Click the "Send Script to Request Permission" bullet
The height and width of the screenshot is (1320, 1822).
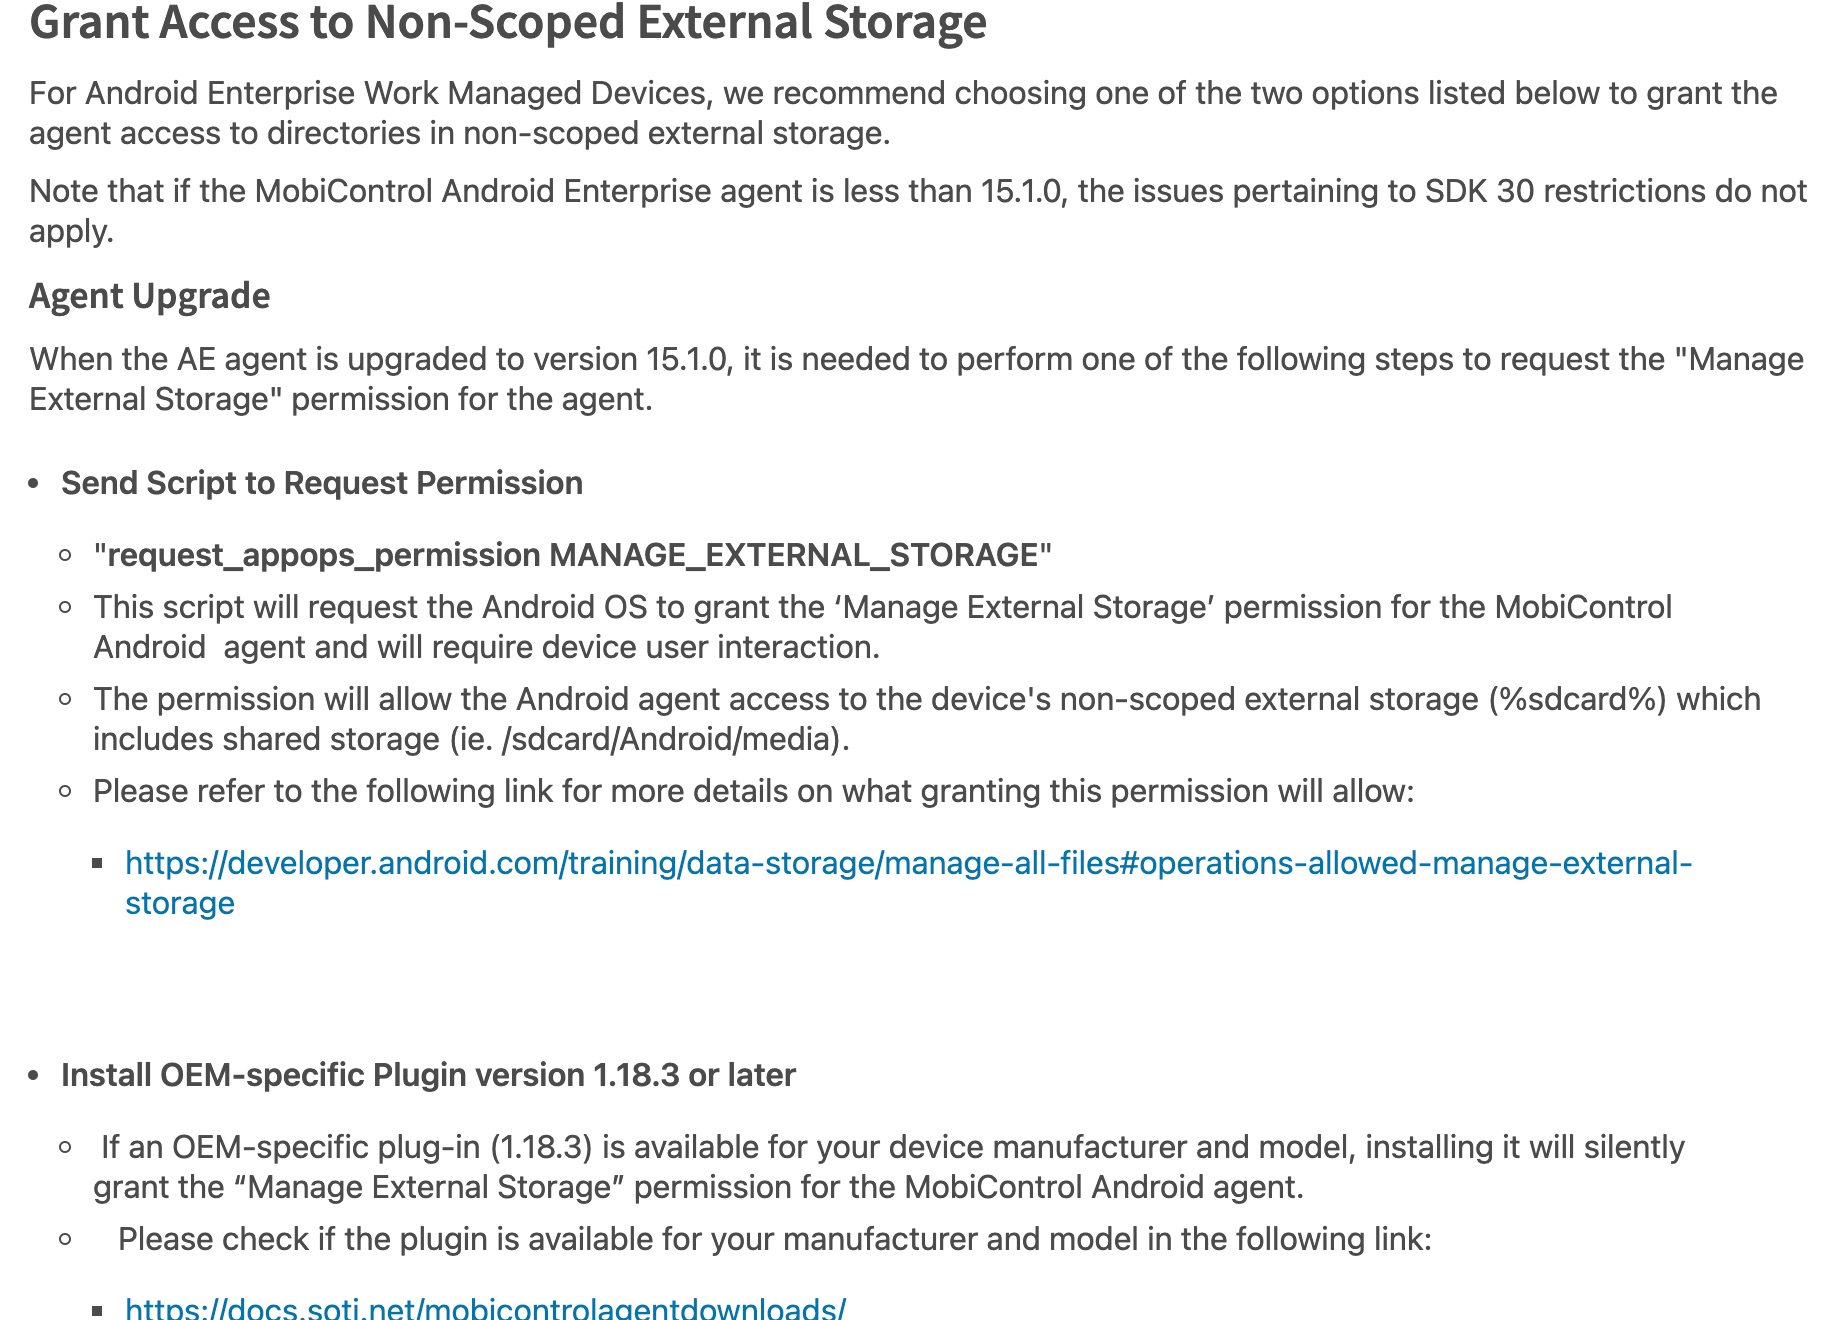click(321, 483)
